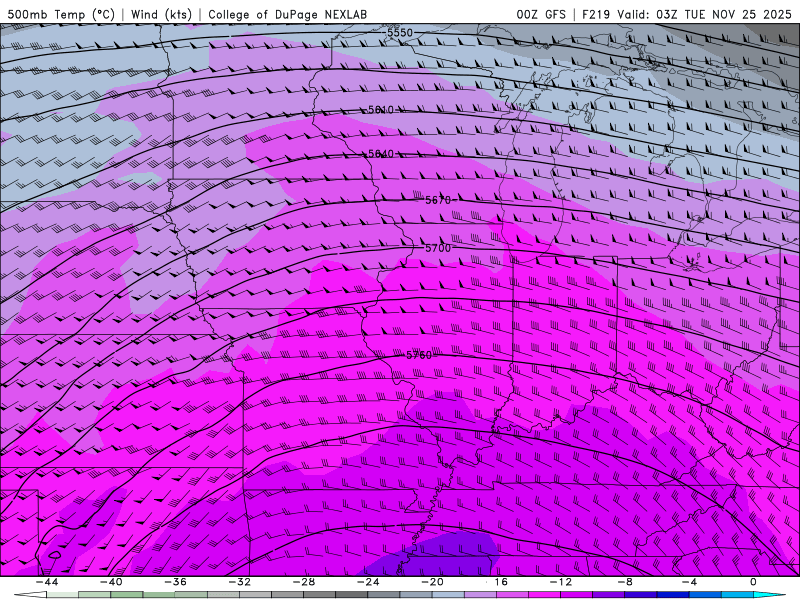The image size is (800, 600).
Task: Click the '500mb Temp (°C)' title text
Action: pyautogui.click(x=61, y=14)
